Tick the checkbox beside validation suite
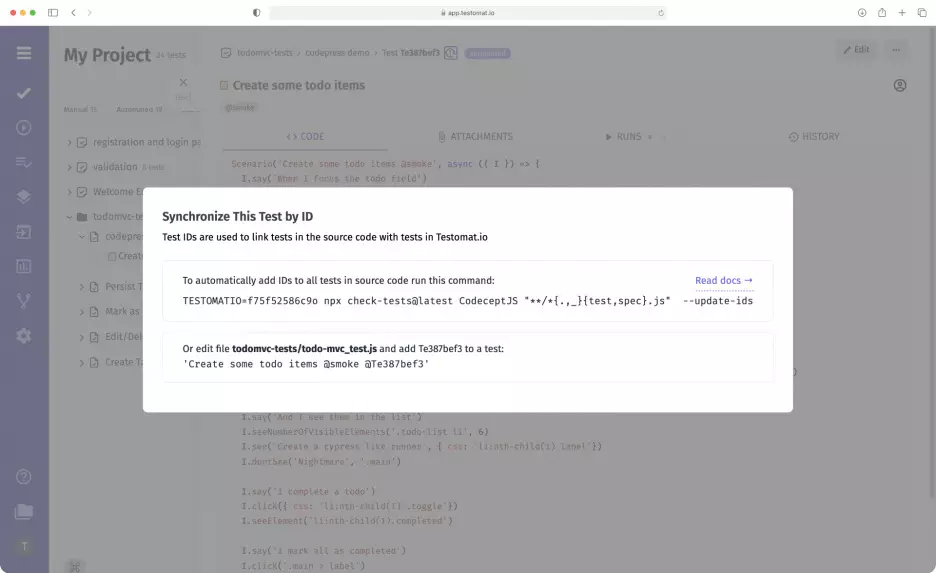936x573 pixels. [83, 167]
